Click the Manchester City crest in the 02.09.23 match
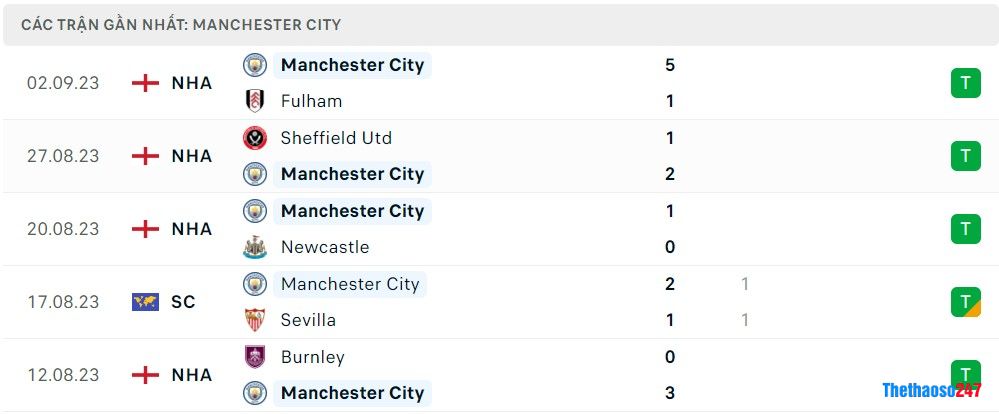Viewport: 999px width, 414px height. pyautogui.click(x=255, y=65)
